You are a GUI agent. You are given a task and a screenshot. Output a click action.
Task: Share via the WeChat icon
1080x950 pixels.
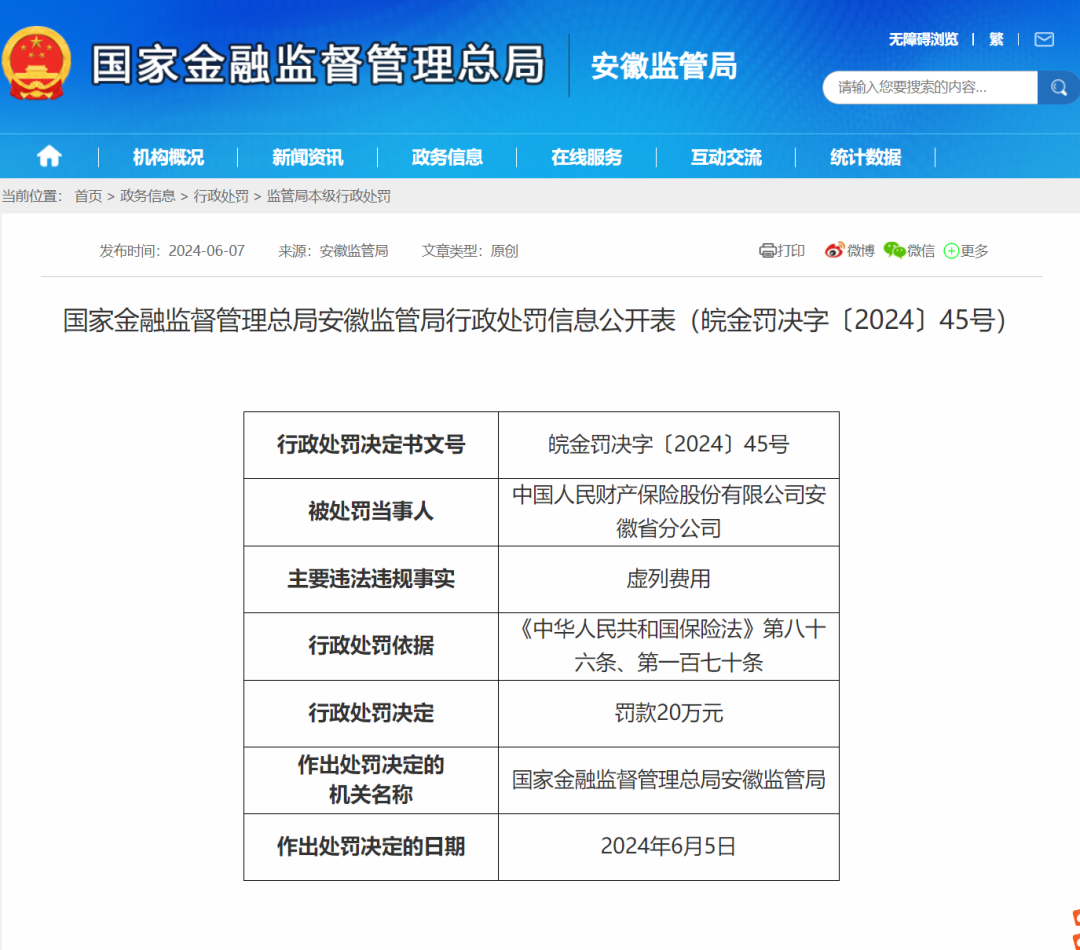[x=894, y=251]
